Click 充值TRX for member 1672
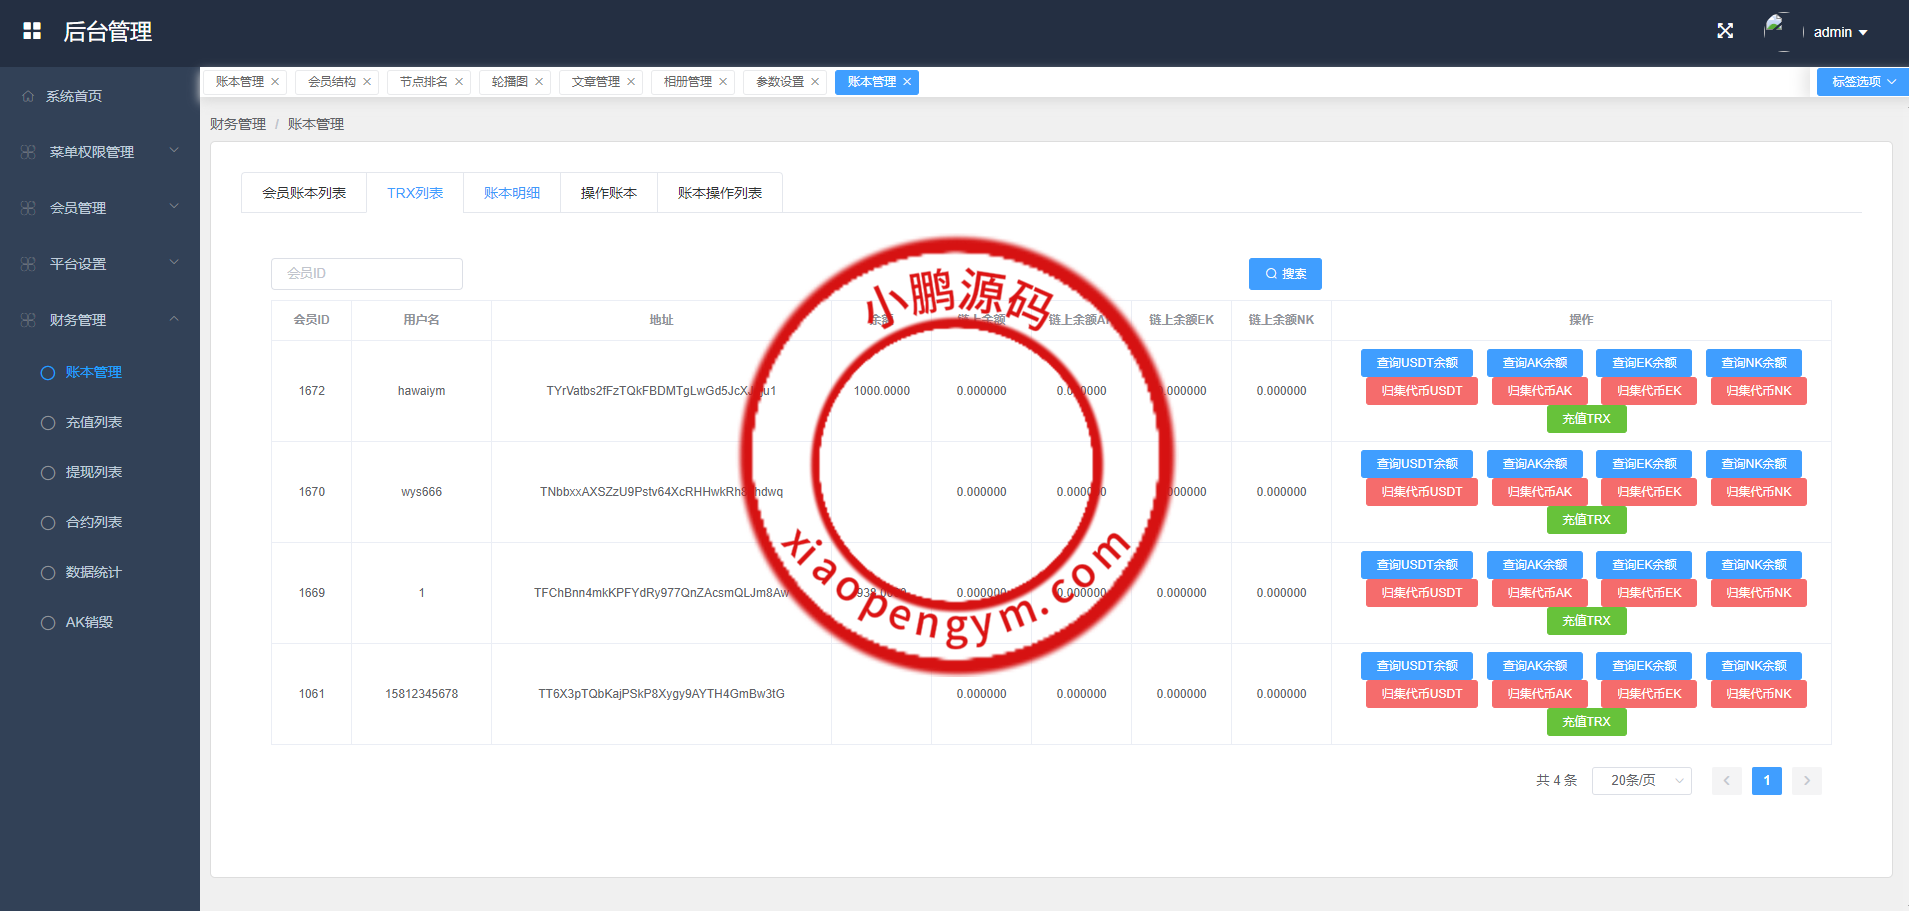This screenshot has width=1909, height=911. coord(1586,419)
